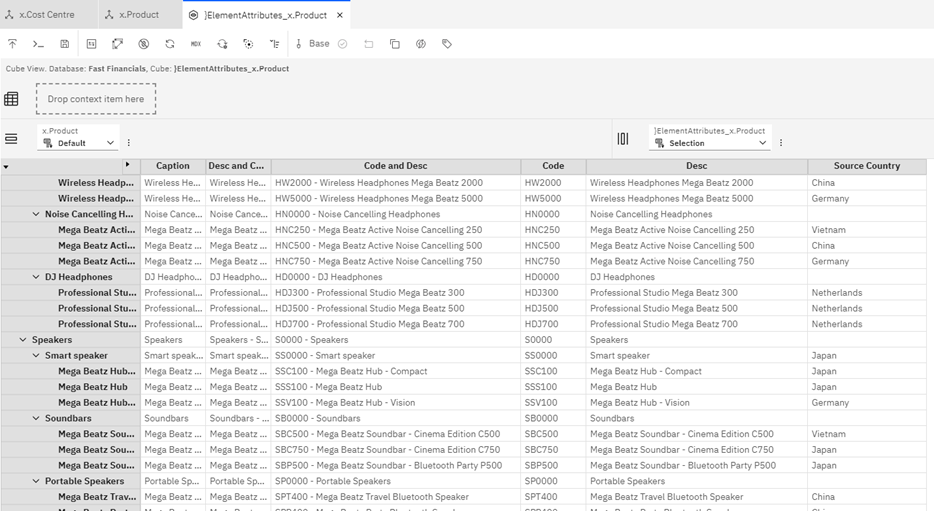Click the top-left grid corner triangle

pos(6,167)
